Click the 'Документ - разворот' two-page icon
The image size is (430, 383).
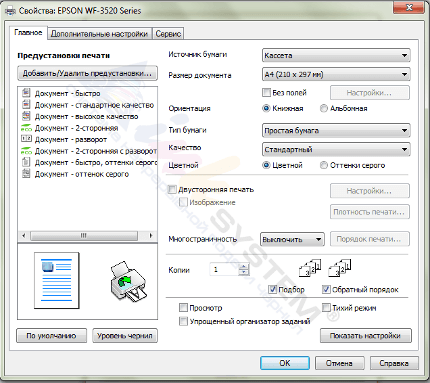click(x=26, y=139)
